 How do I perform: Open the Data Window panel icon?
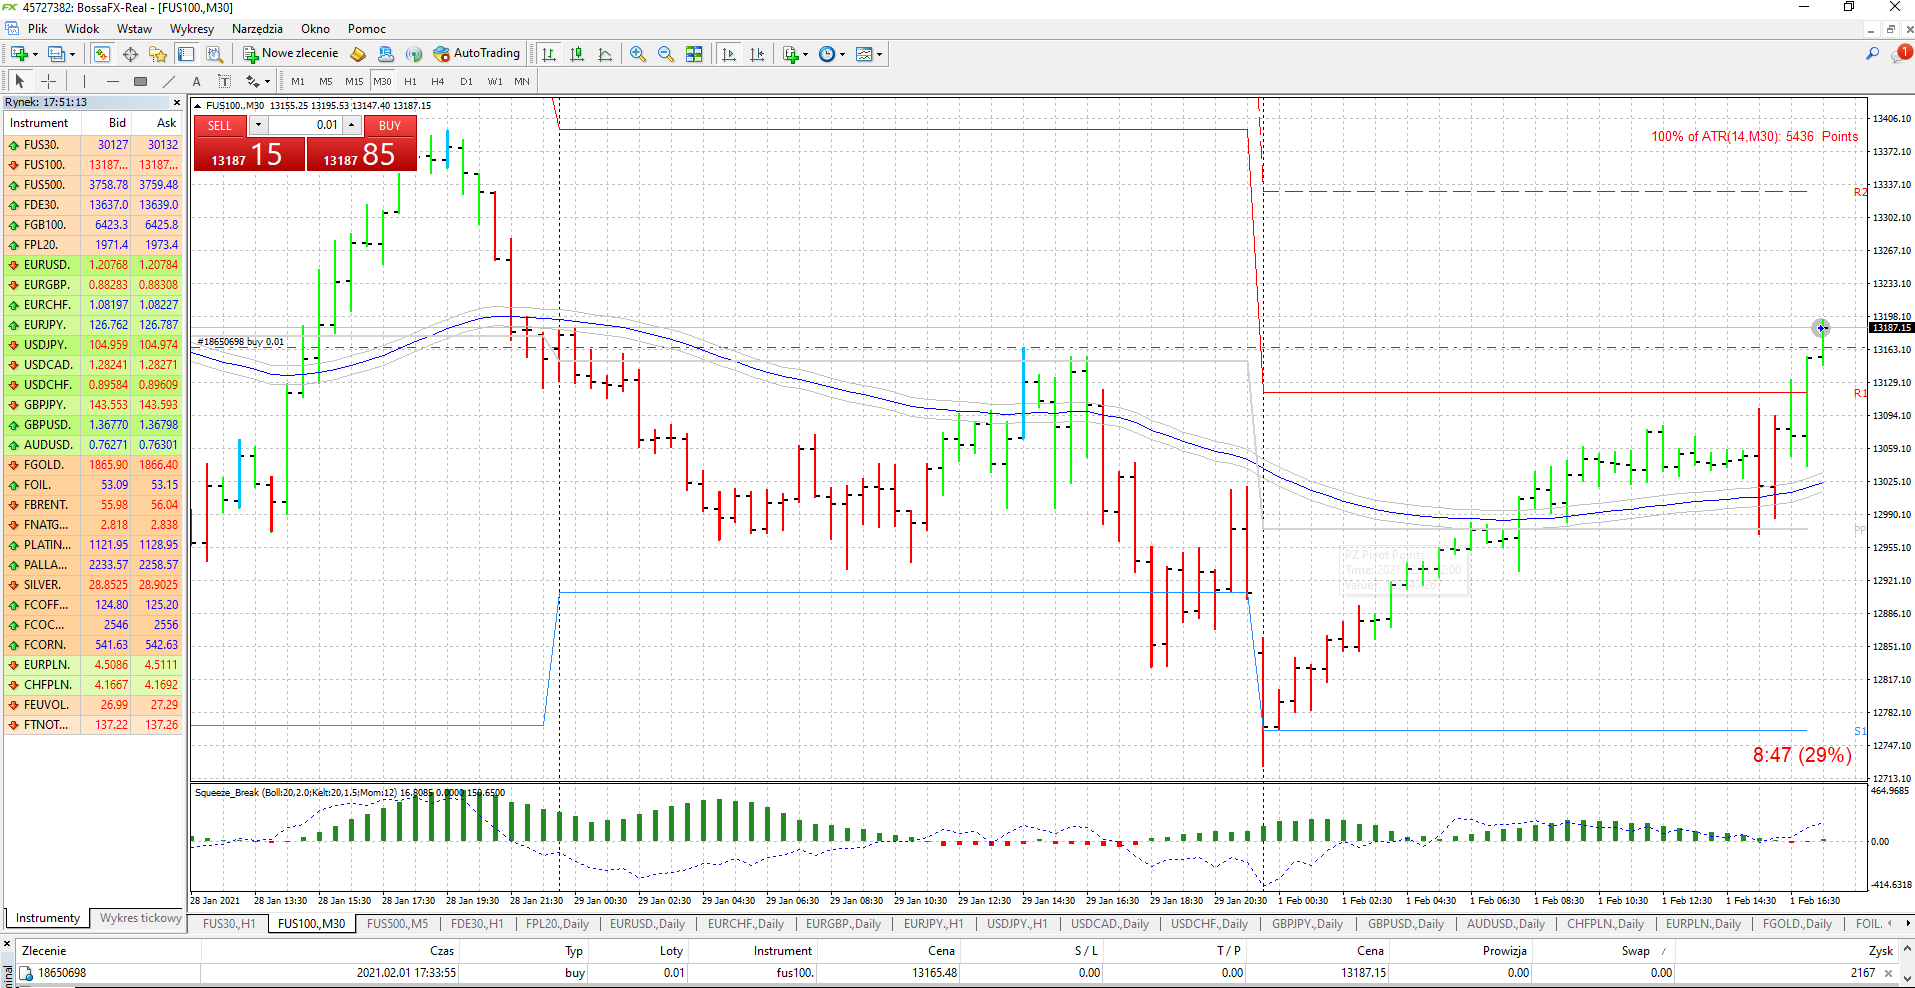coord(130,54)
